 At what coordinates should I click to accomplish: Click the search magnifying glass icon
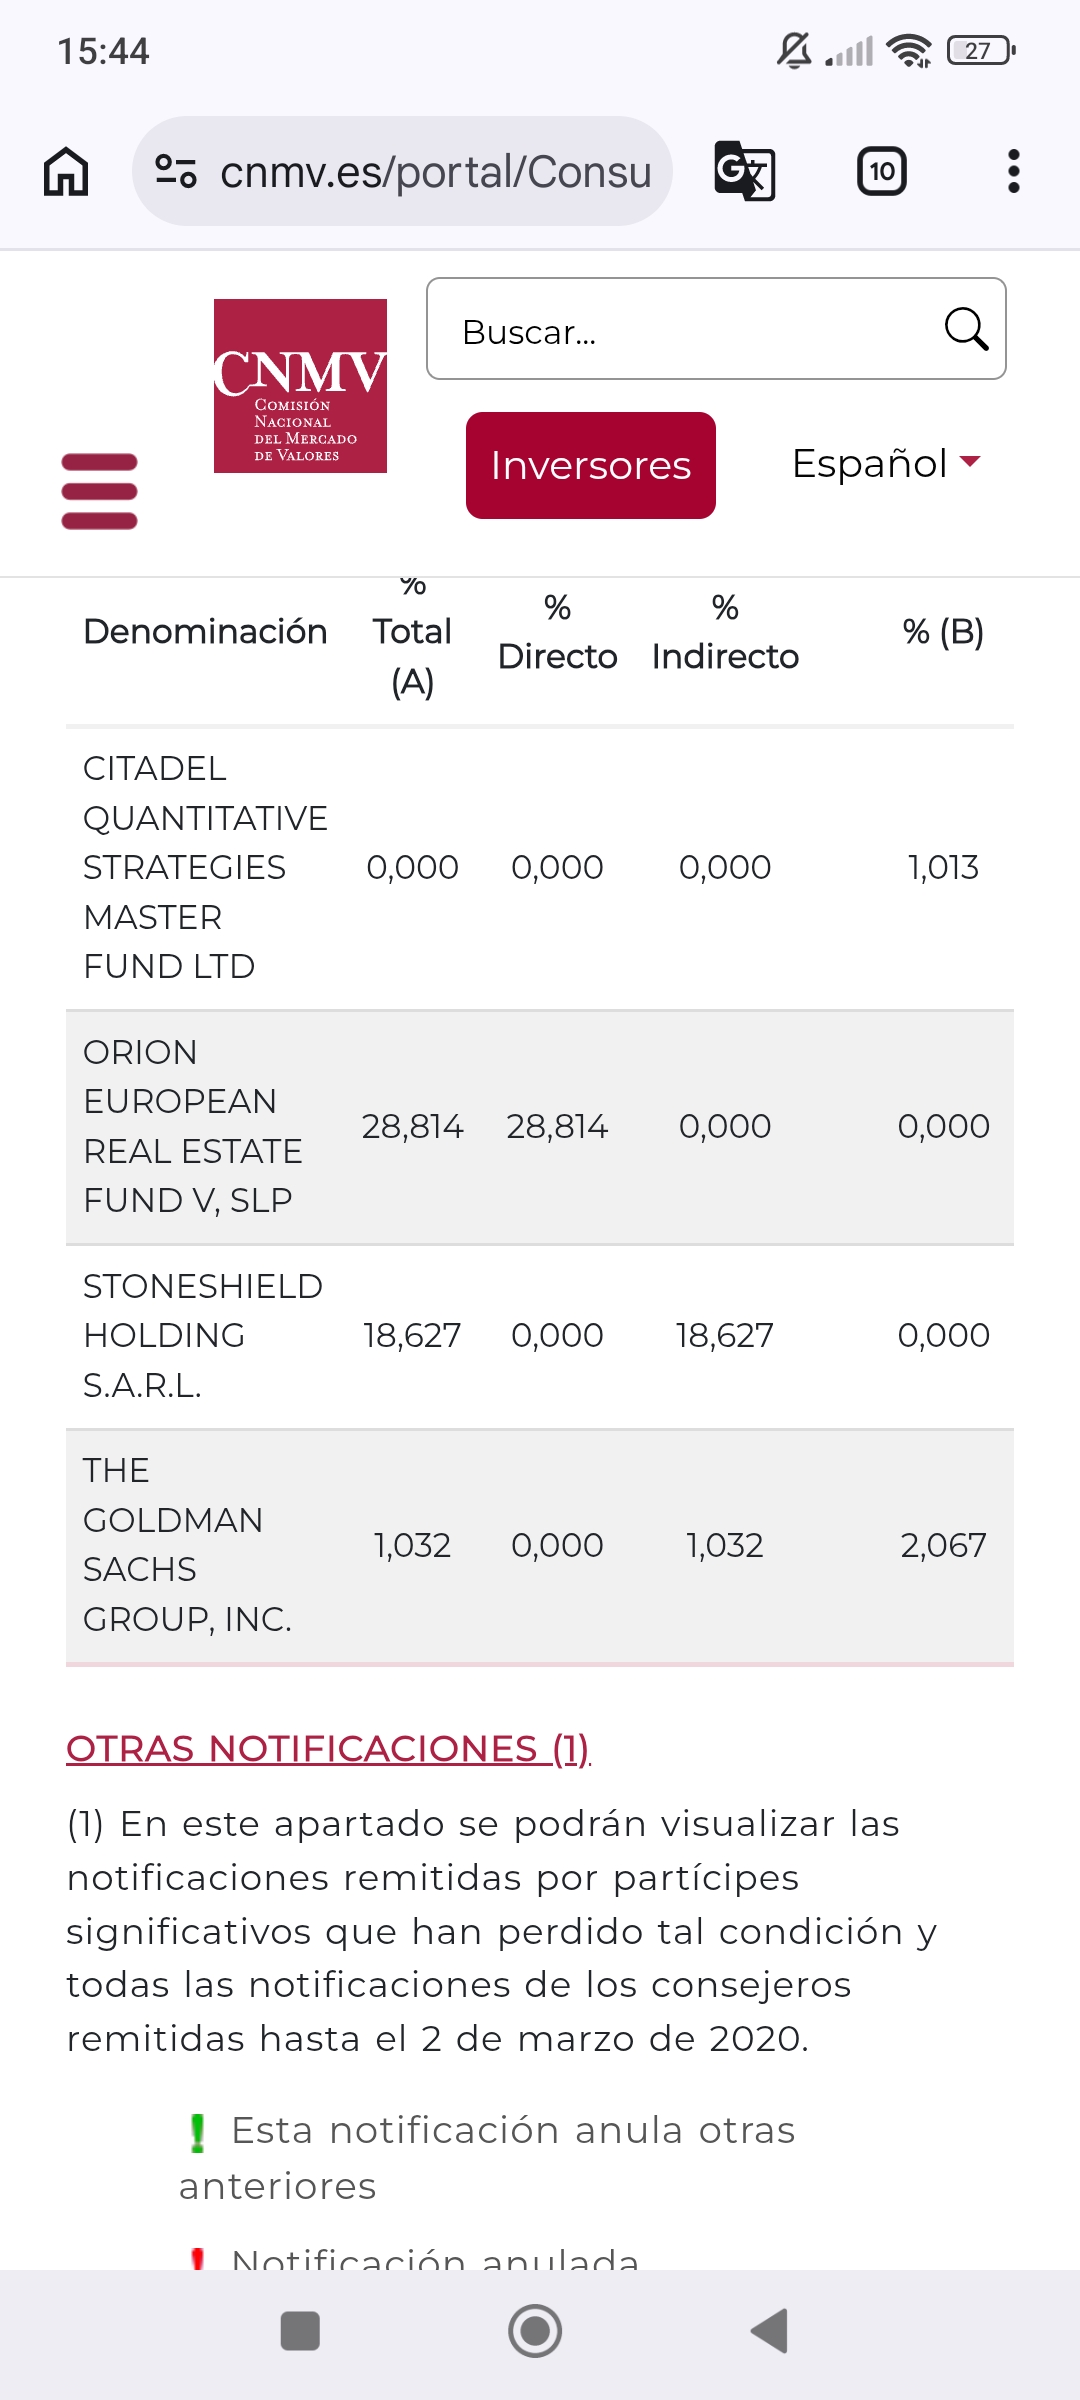pos(966,329)
